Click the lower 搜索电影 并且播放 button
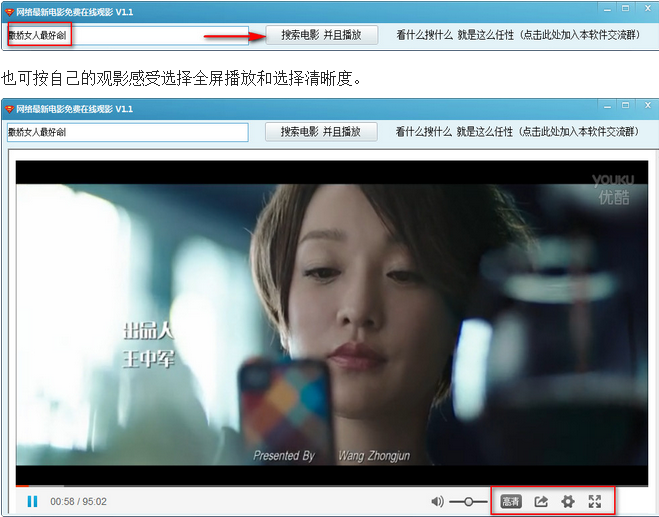 [x=321, y=132]
